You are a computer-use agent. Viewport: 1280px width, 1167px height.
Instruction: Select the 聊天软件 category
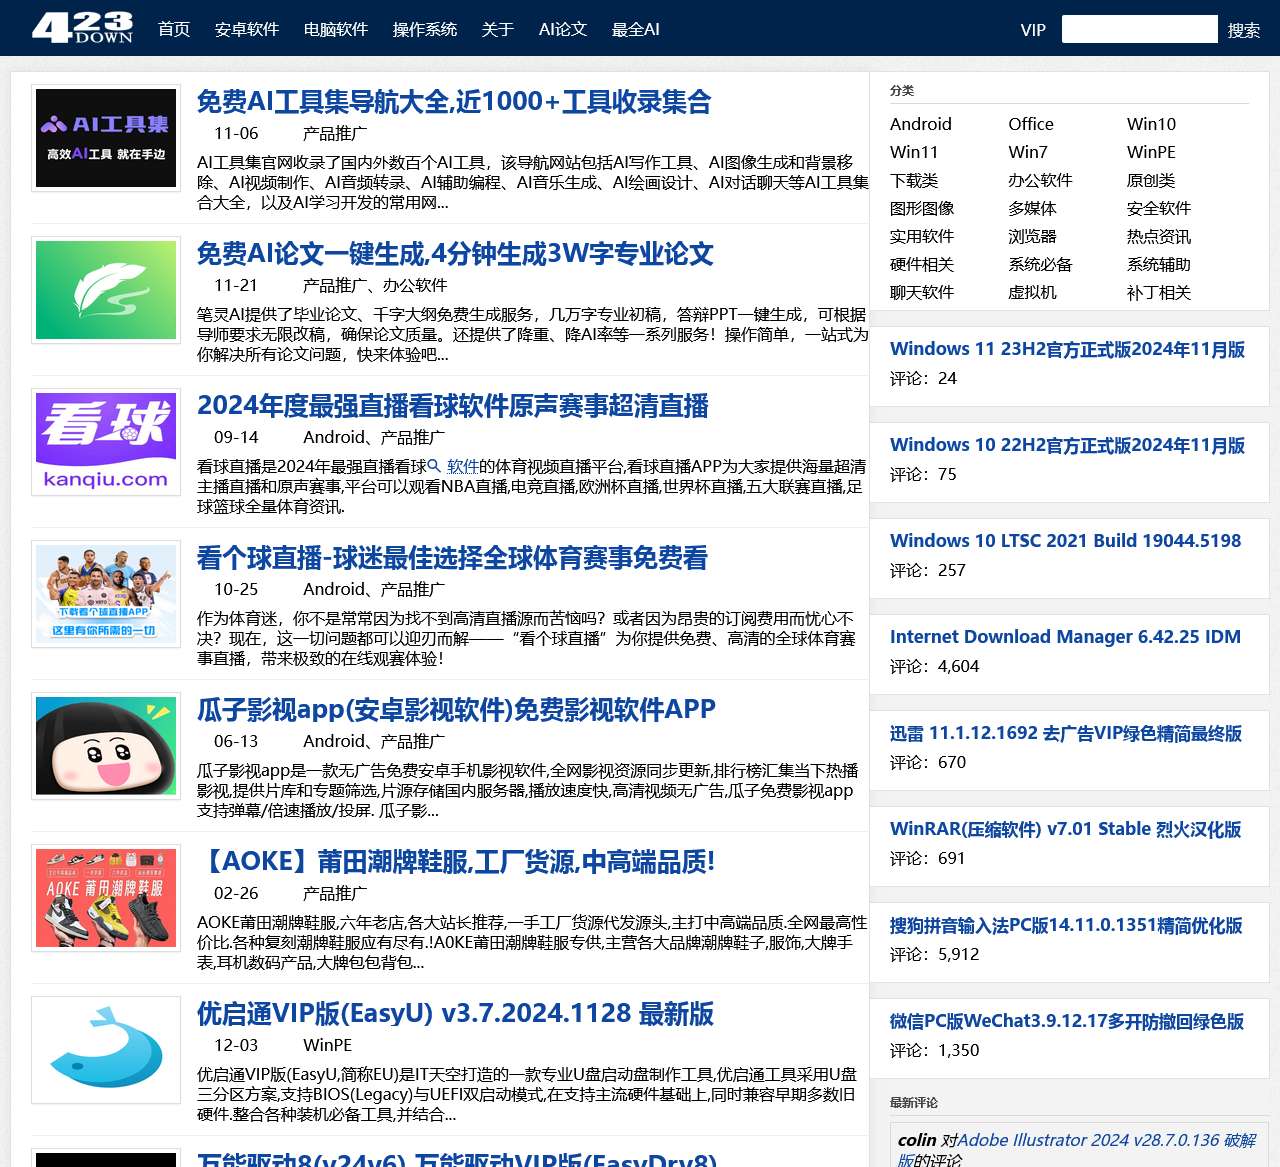click(922, 292)
